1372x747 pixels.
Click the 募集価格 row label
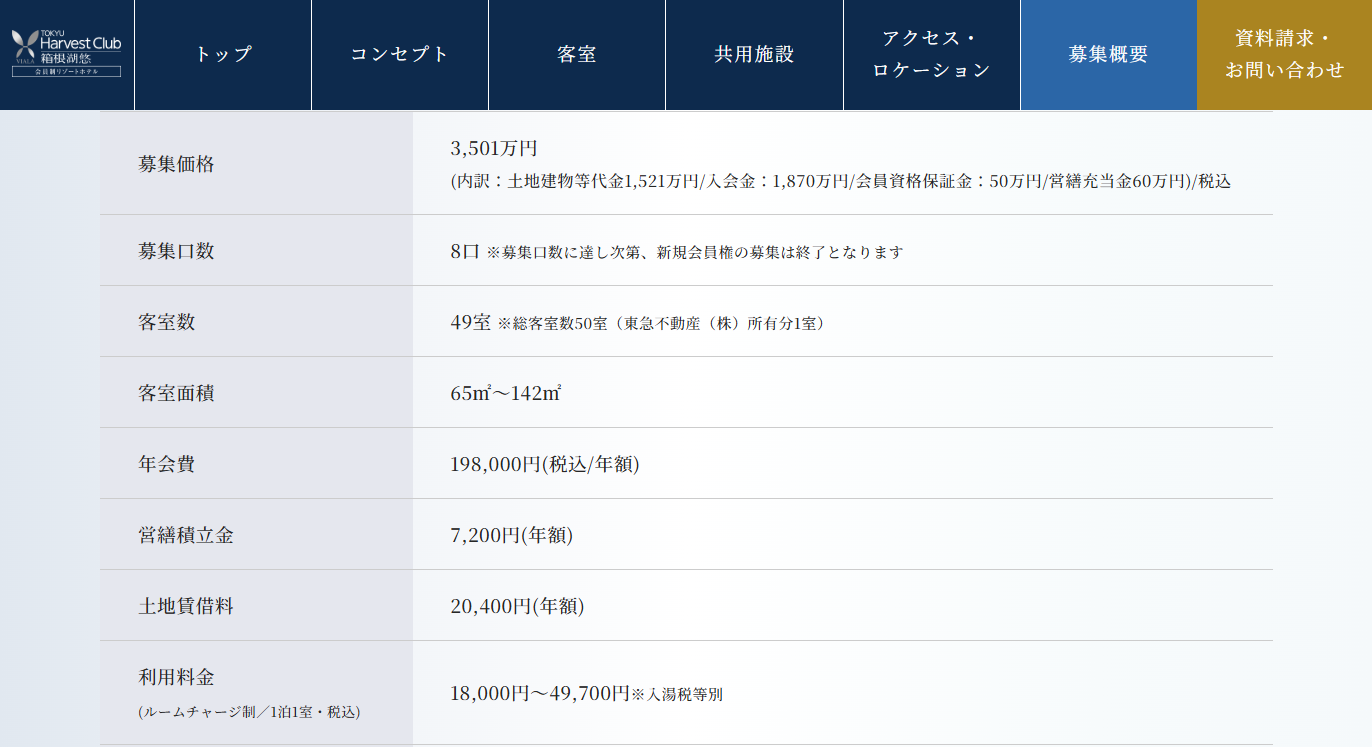tap(176, 165)
